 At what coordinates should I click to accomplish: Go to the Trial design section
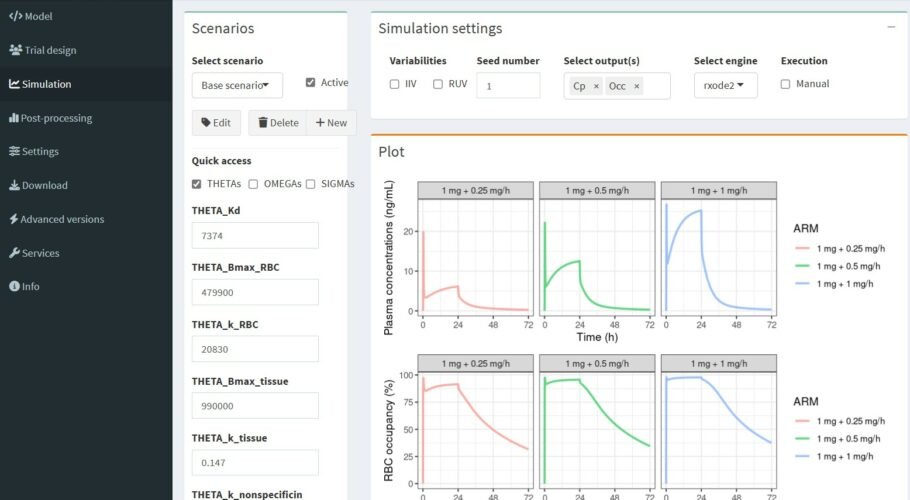pyautogui.click(x=48, y=50)
